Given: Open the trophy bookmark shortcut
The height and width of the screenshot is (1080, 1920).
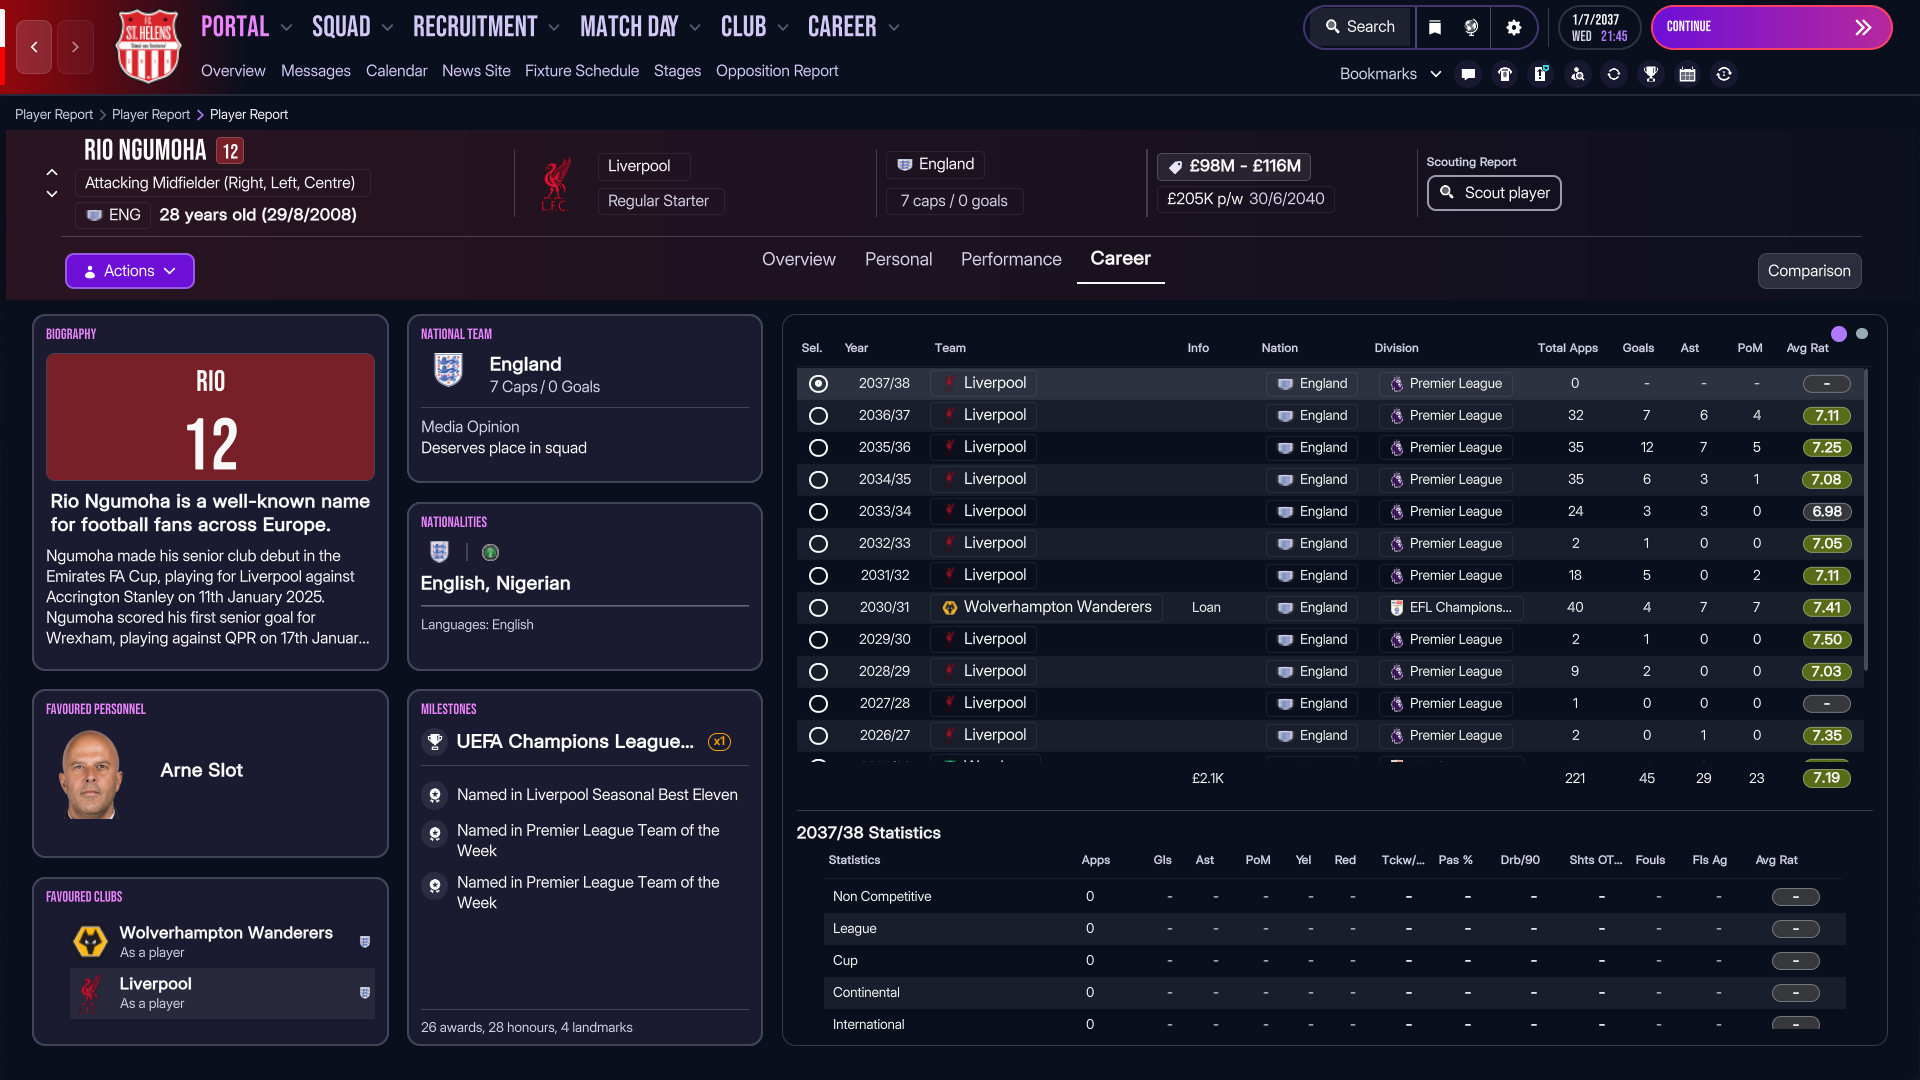Looking at the screenshot, I should (1651, 74).
